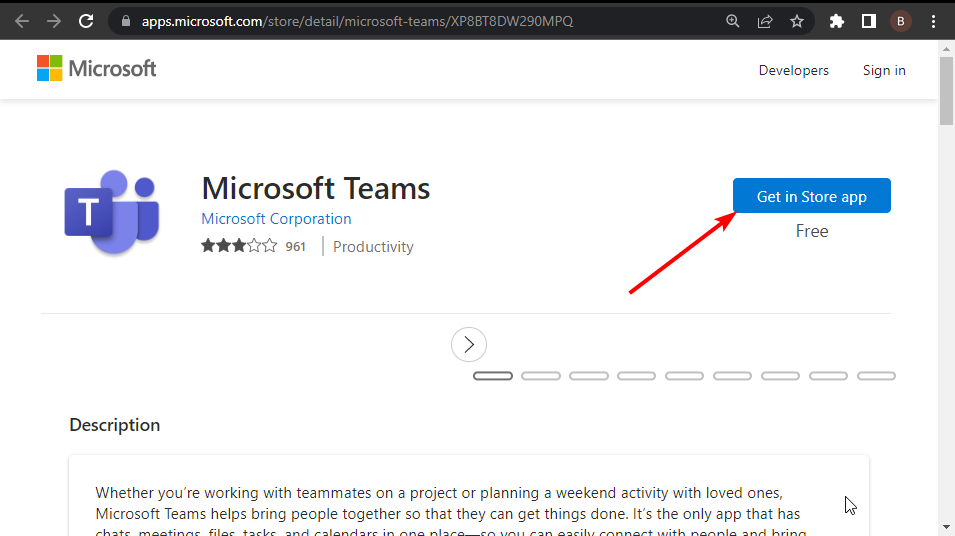Select the second screenshot carousel indicator
The height and width of the screenshot is (536, 955).
pyautogui.click(x=541, y=376)
